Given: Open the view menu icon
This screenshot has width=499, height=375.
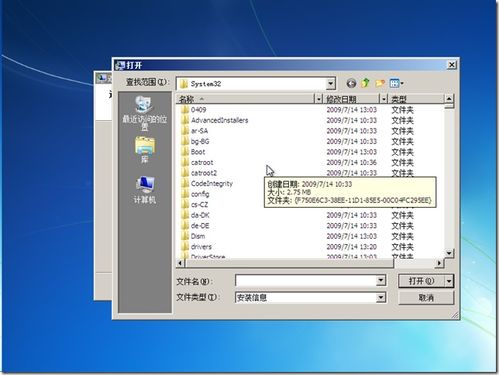Looking at the screenshot, I should point(396,83).
